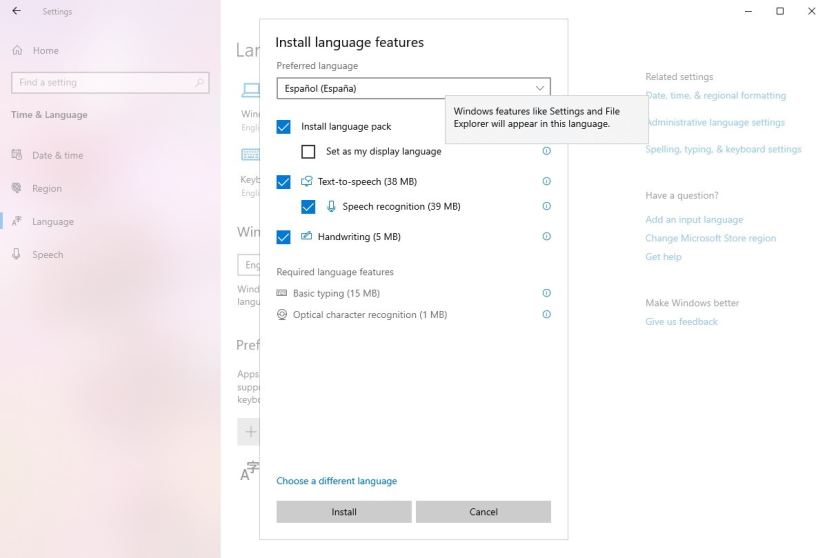Viewport: 827px width, 558px height.
Task: Click the Optical character recognition icon
Action: pos(282,314)
